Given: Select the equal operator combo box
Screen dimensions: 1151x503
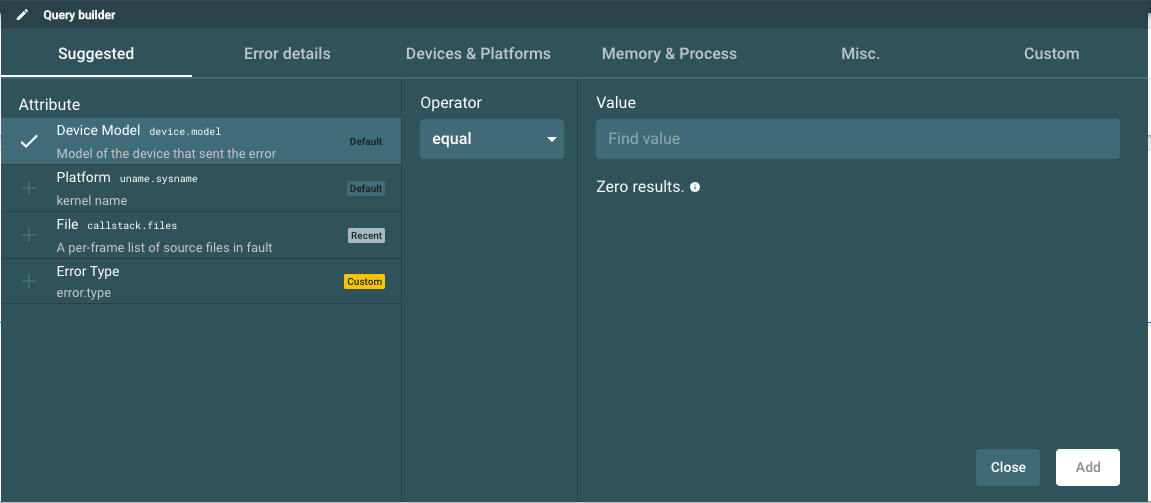Looking at the screenshot, I should 492,139.
